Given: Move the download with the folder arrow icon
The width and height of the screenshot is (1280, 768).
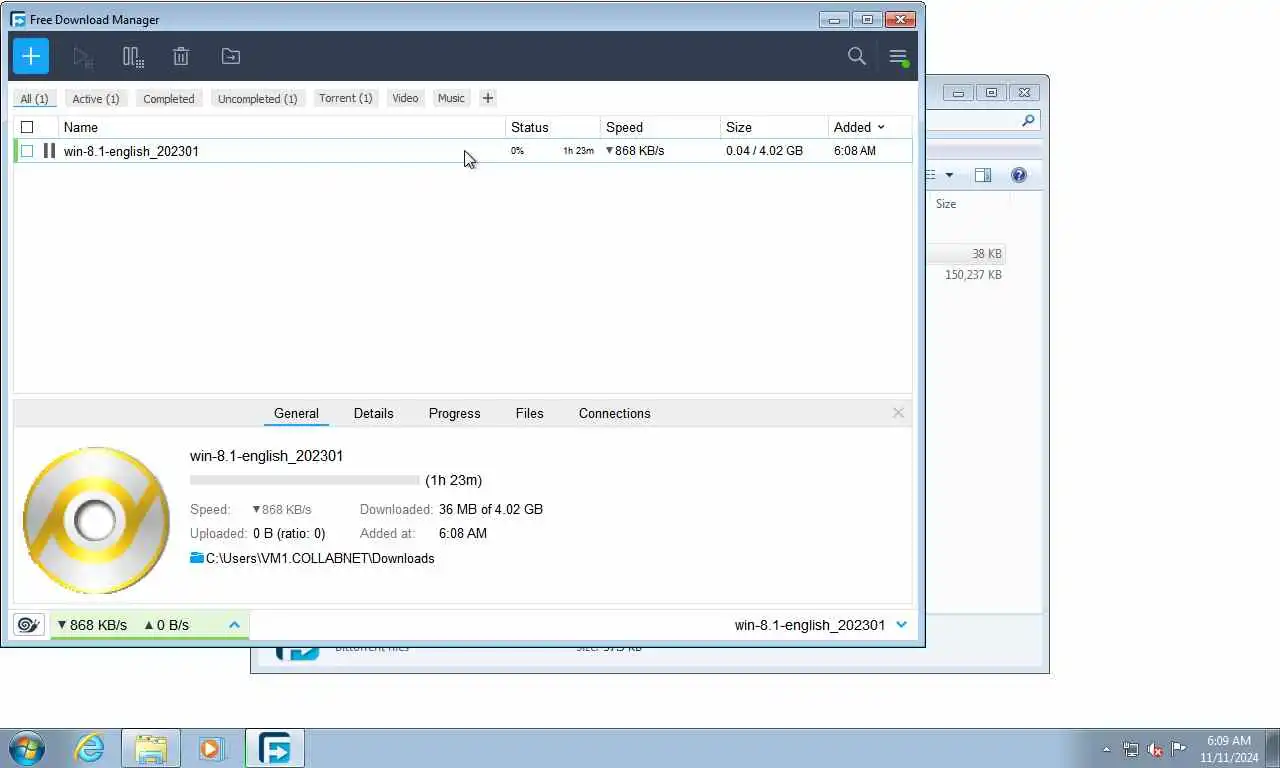Looking at the screenshot, I should [230, 57].
